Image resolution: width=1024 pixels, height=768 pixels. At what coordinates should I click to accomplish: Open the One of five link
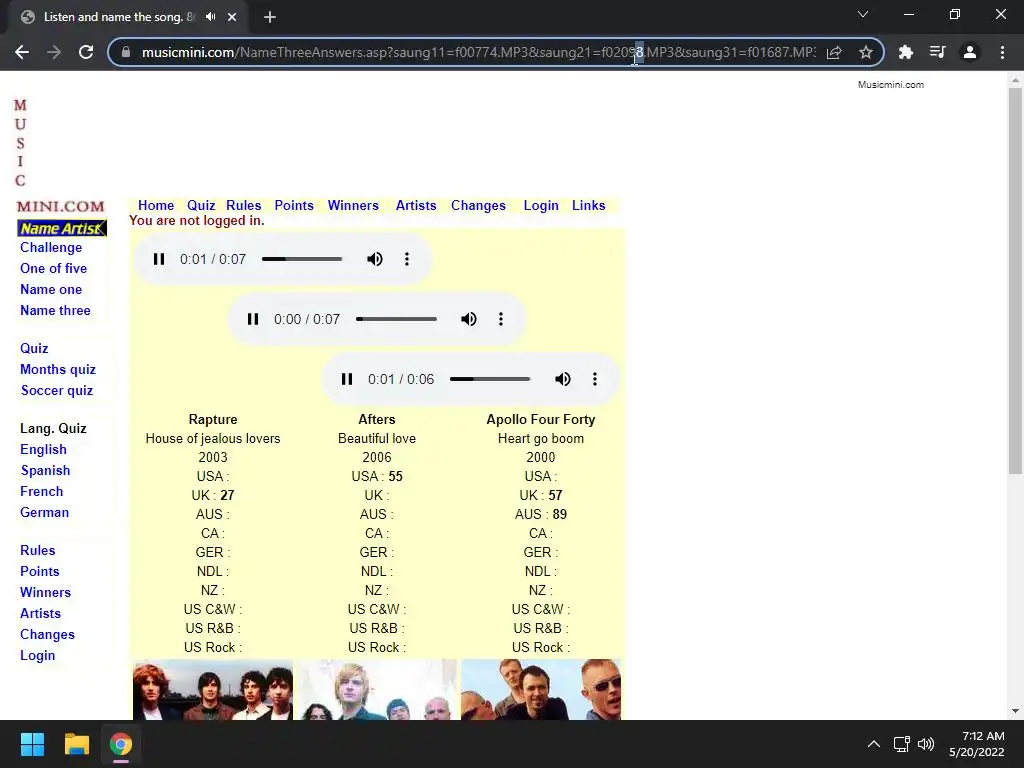click(x=54, y=268)
